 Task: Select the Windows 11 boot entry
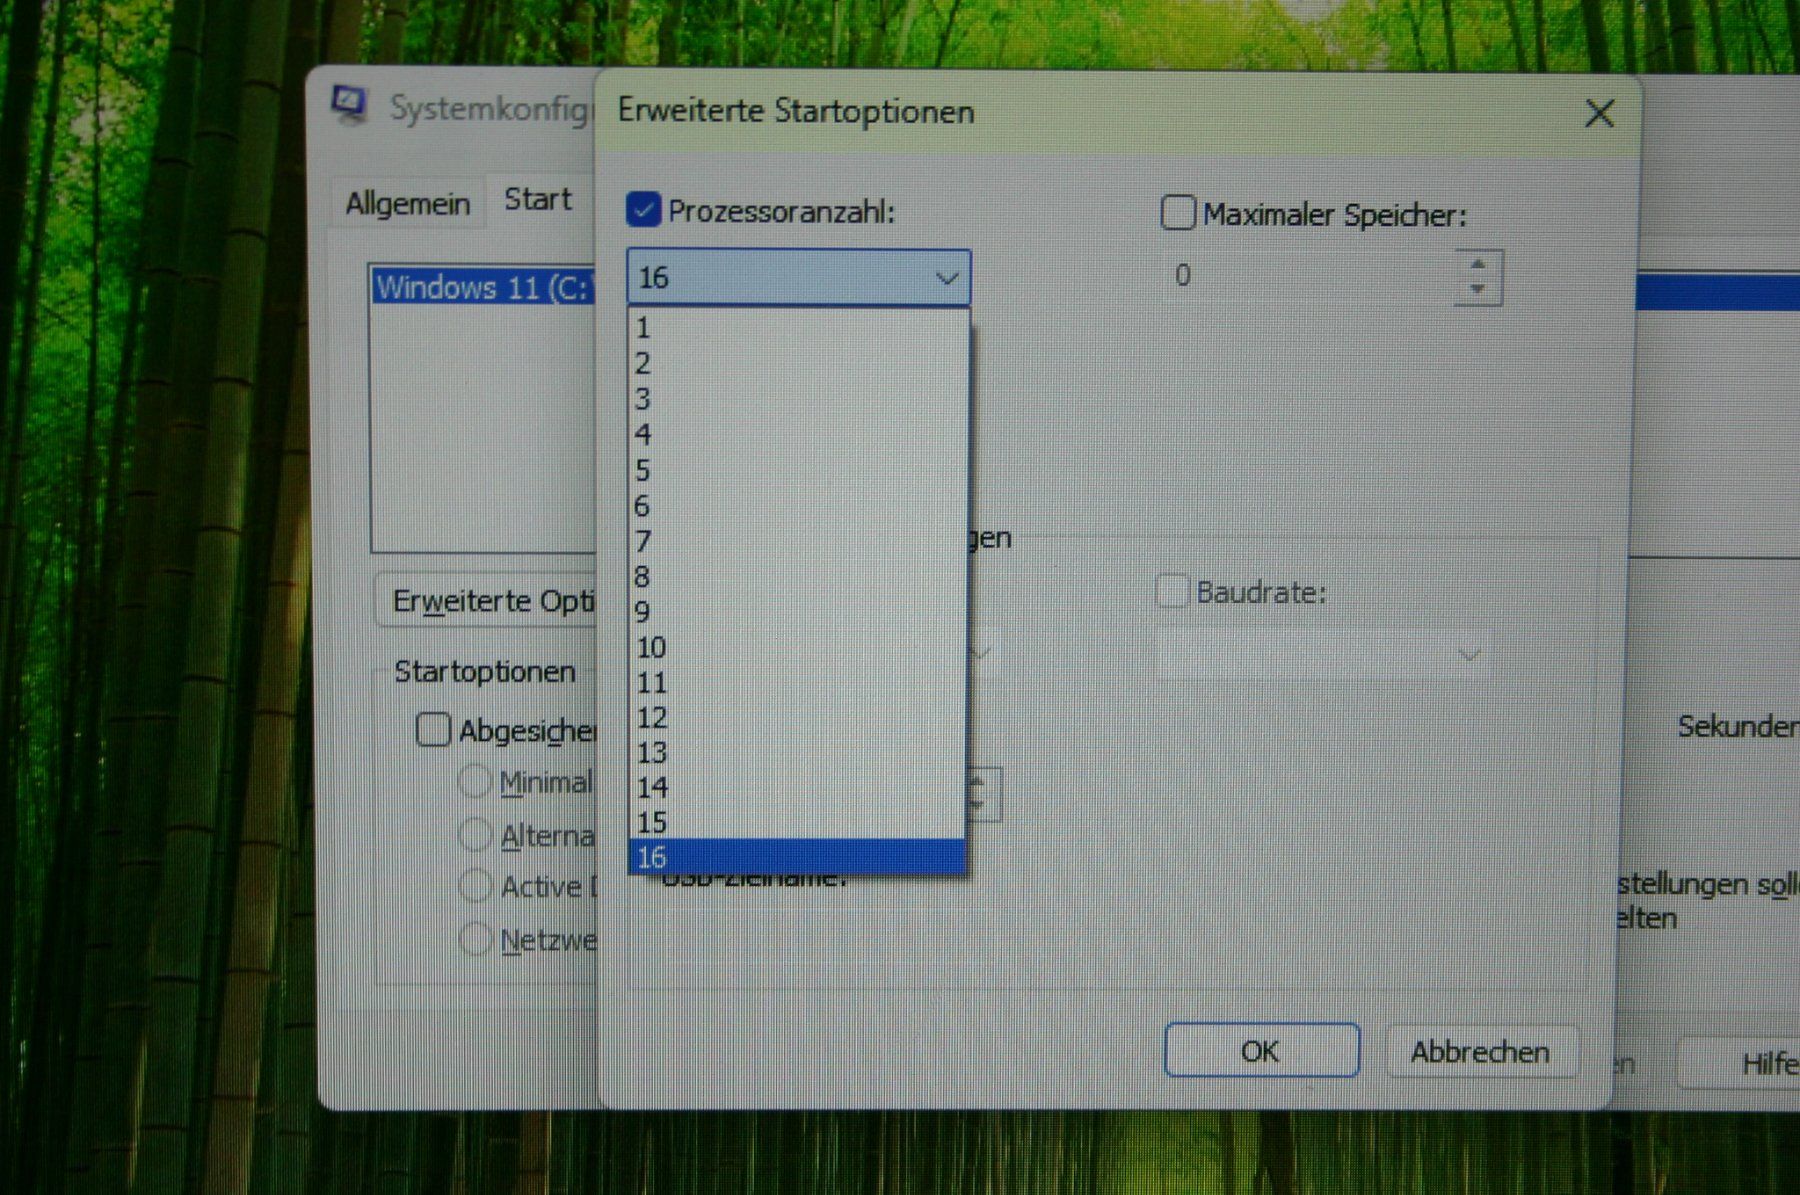click(x=484, y=288)
